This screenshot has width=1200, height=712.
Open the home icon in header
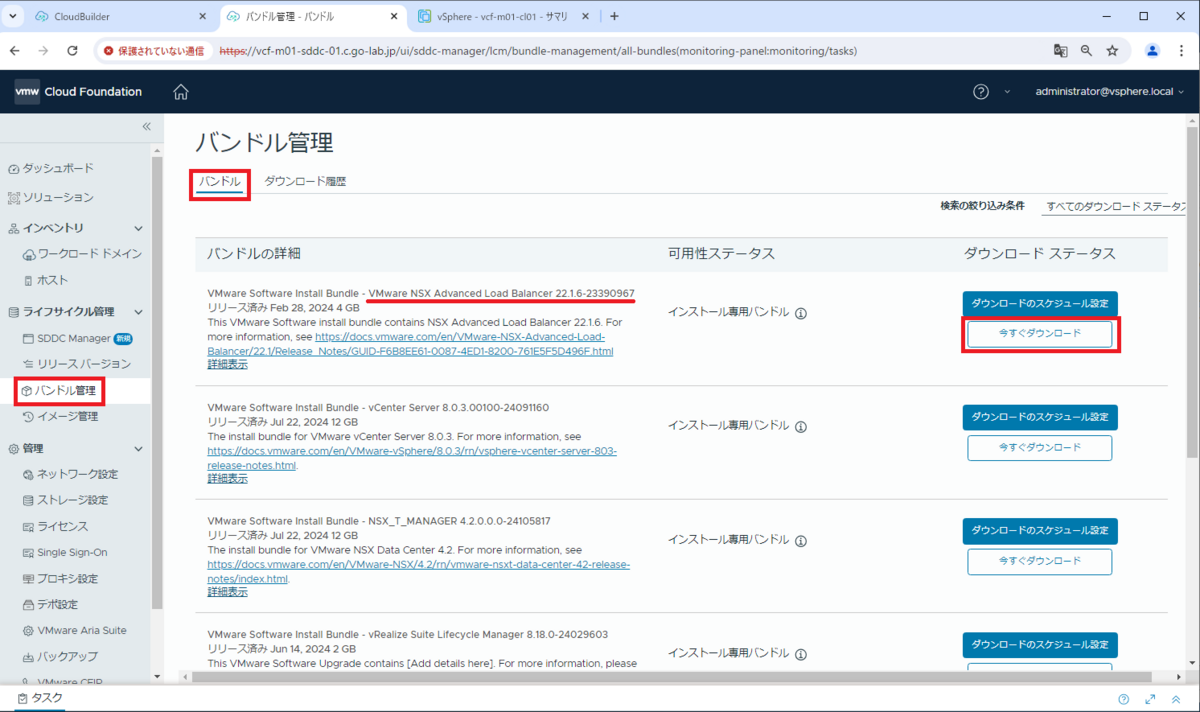181,92
